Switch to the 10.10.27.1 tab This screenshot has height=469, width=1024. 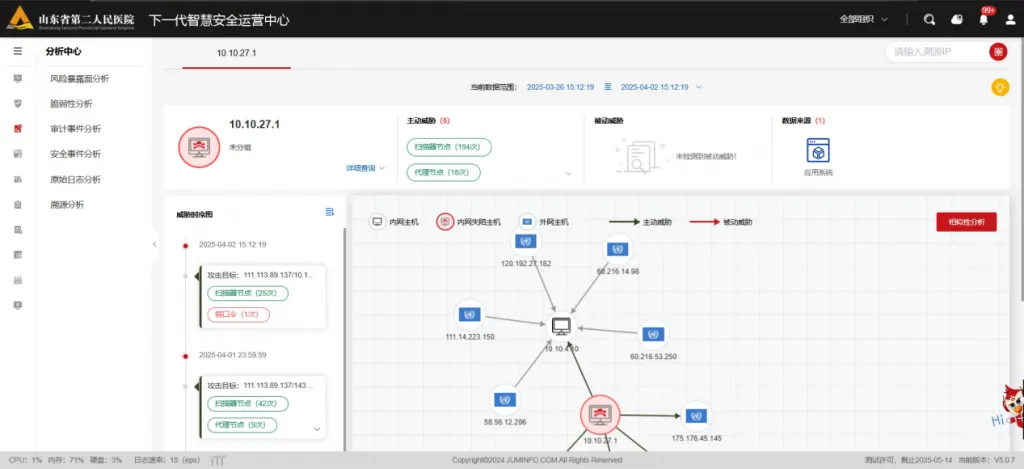237,52
